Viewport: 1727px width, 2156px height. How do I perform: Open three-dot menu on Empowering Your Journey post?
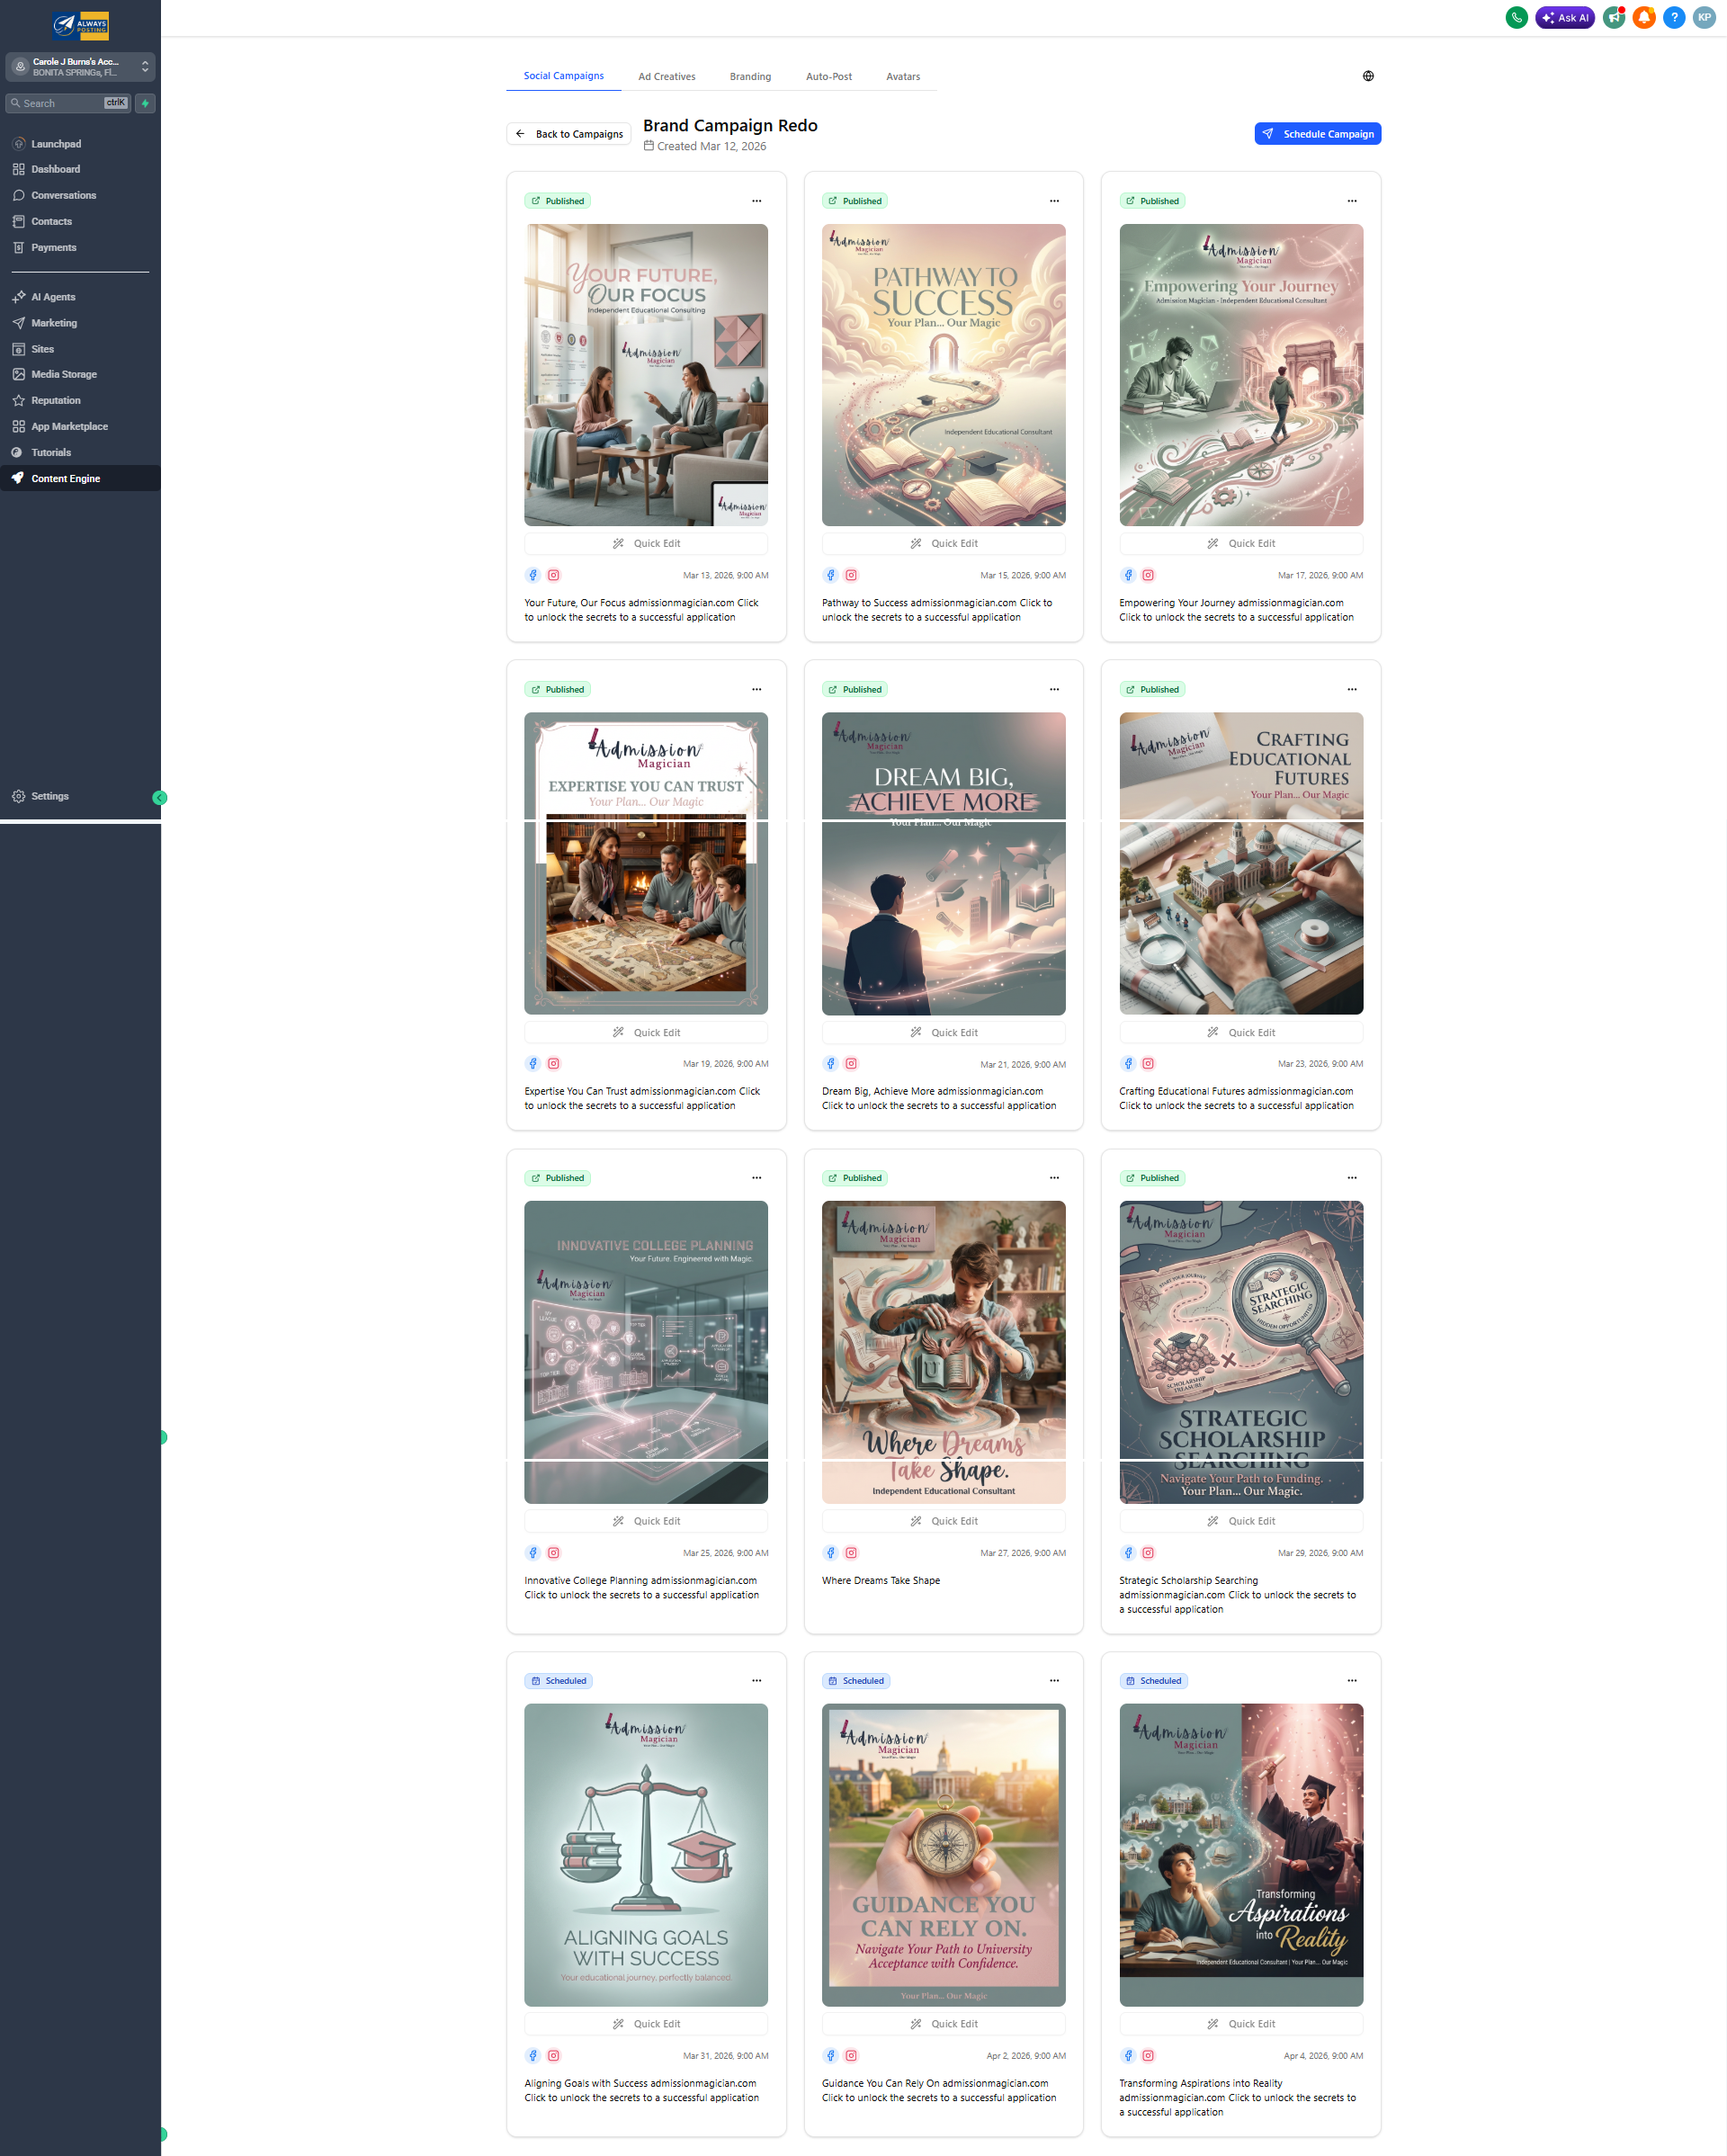pos(1352,201)
